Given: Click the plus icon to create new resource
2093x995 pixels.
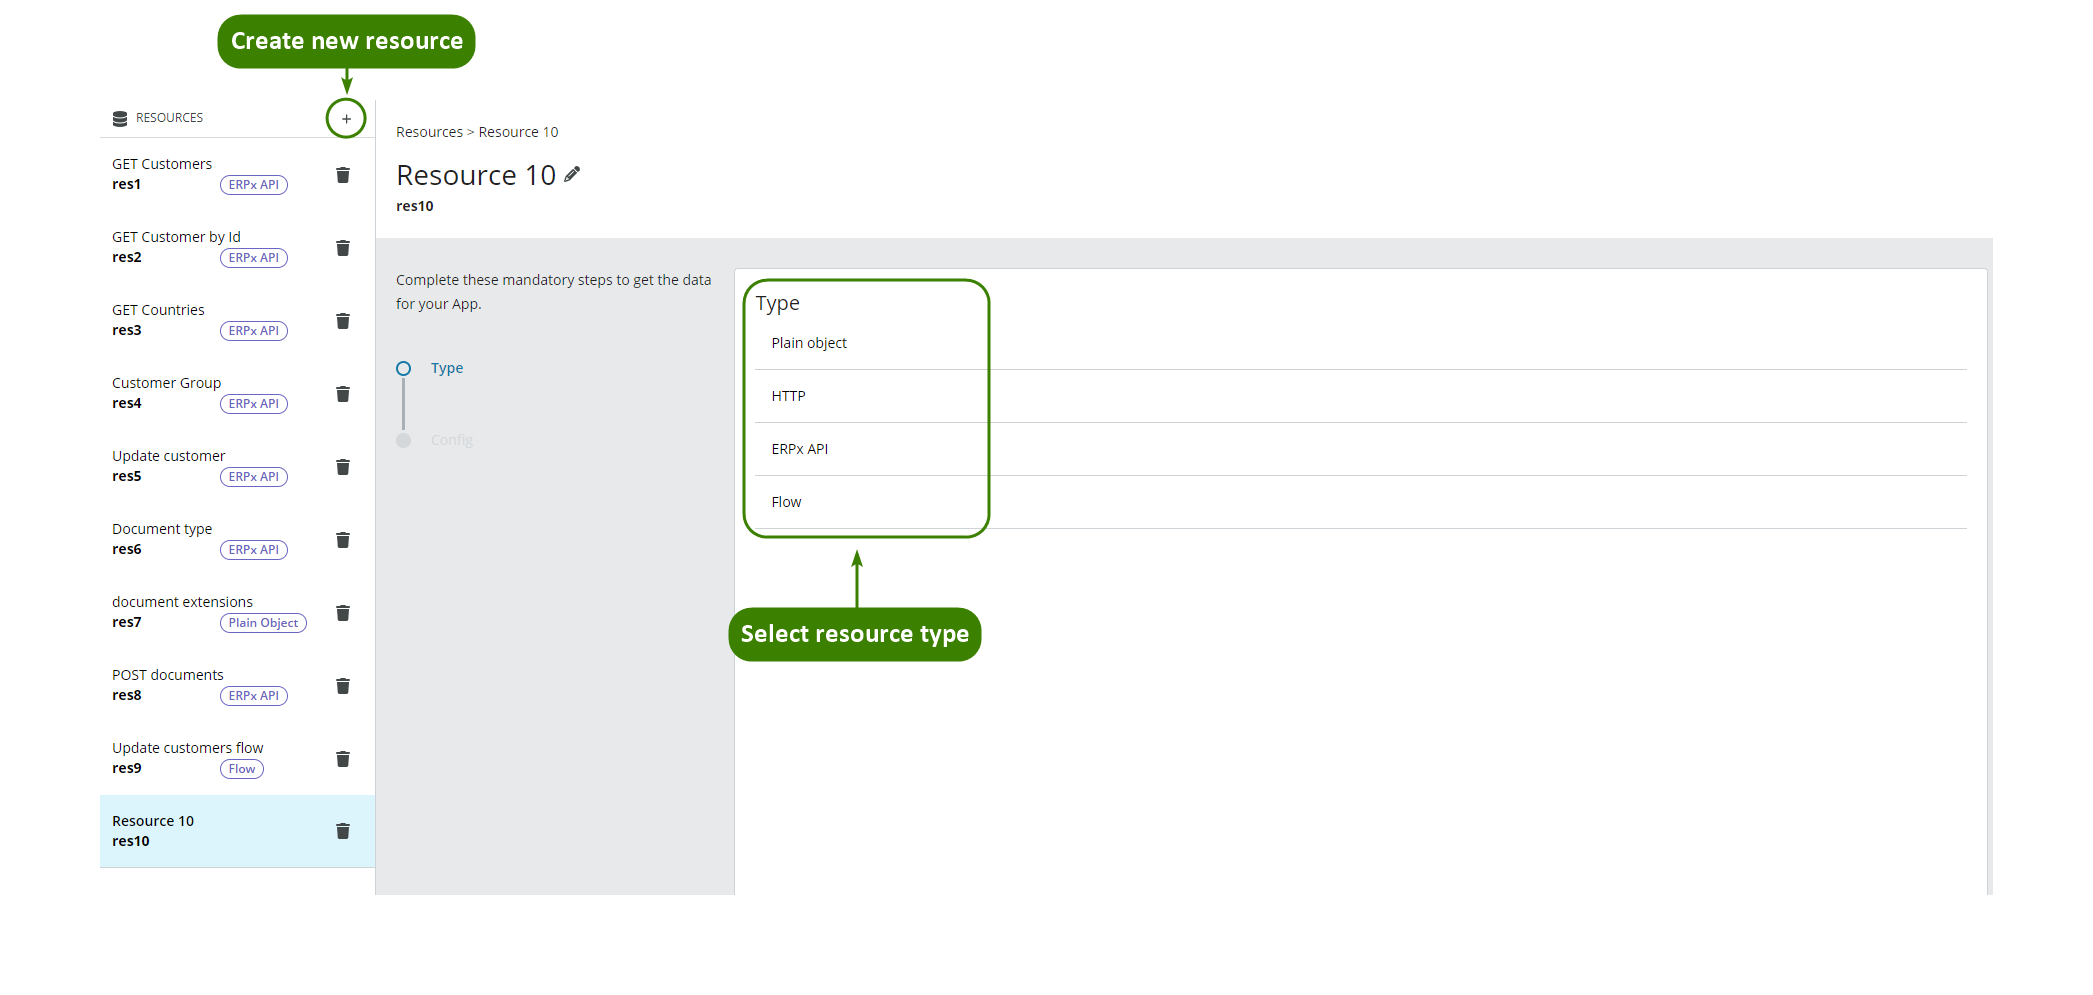Looking at the screenshot, I should pos(346,119).
